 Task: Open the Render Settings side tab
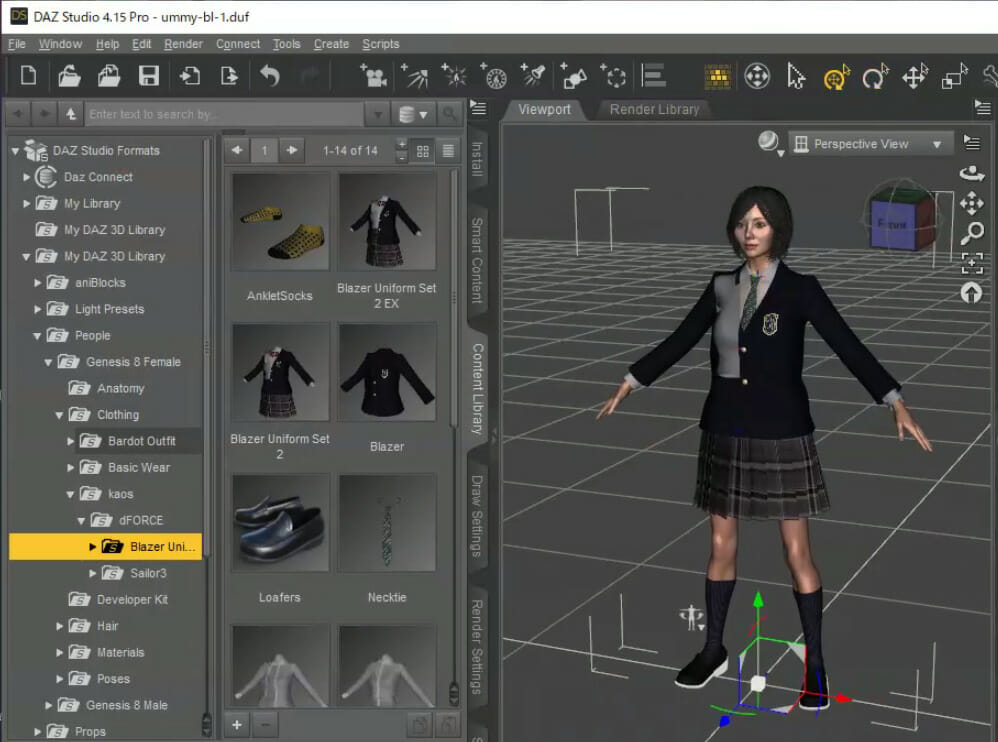pos(477,647)
